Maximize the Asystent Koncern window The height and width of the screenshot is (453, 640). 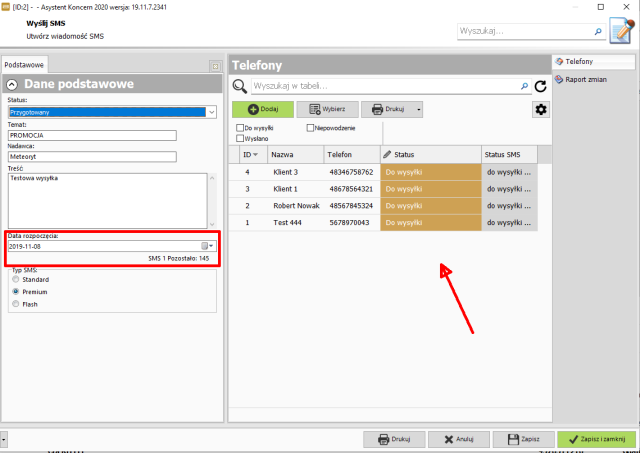[x=601, y=7]
